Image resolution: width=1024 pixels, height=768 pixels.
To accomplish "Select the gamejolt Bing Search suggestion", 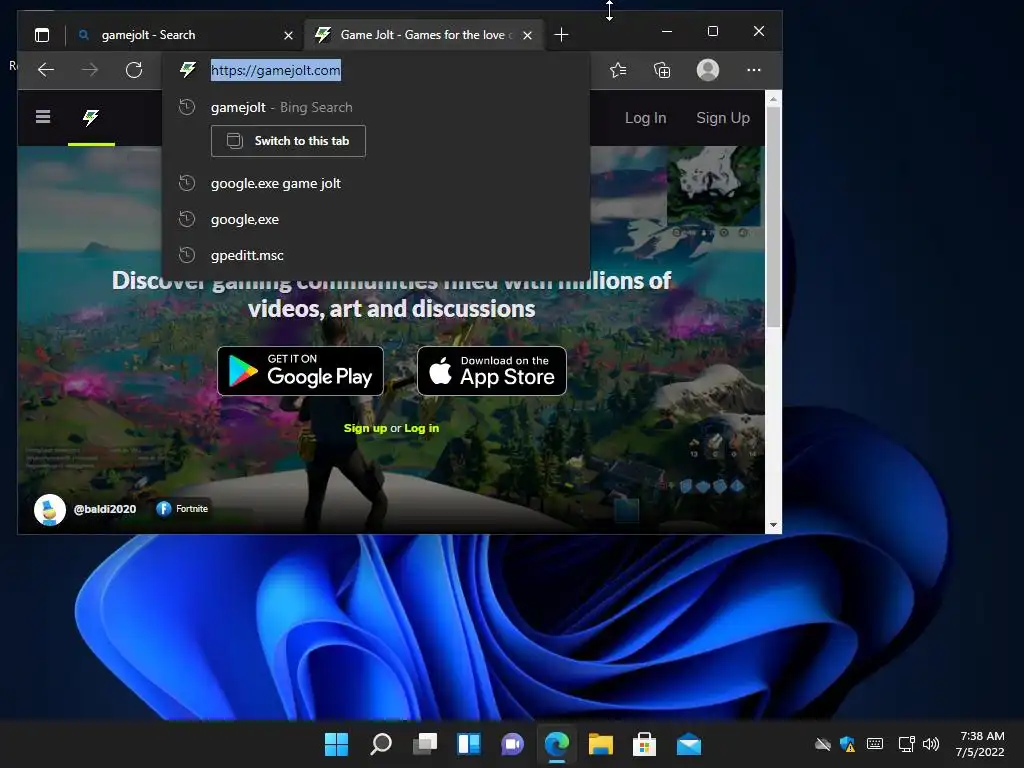I will click(376, 107).
